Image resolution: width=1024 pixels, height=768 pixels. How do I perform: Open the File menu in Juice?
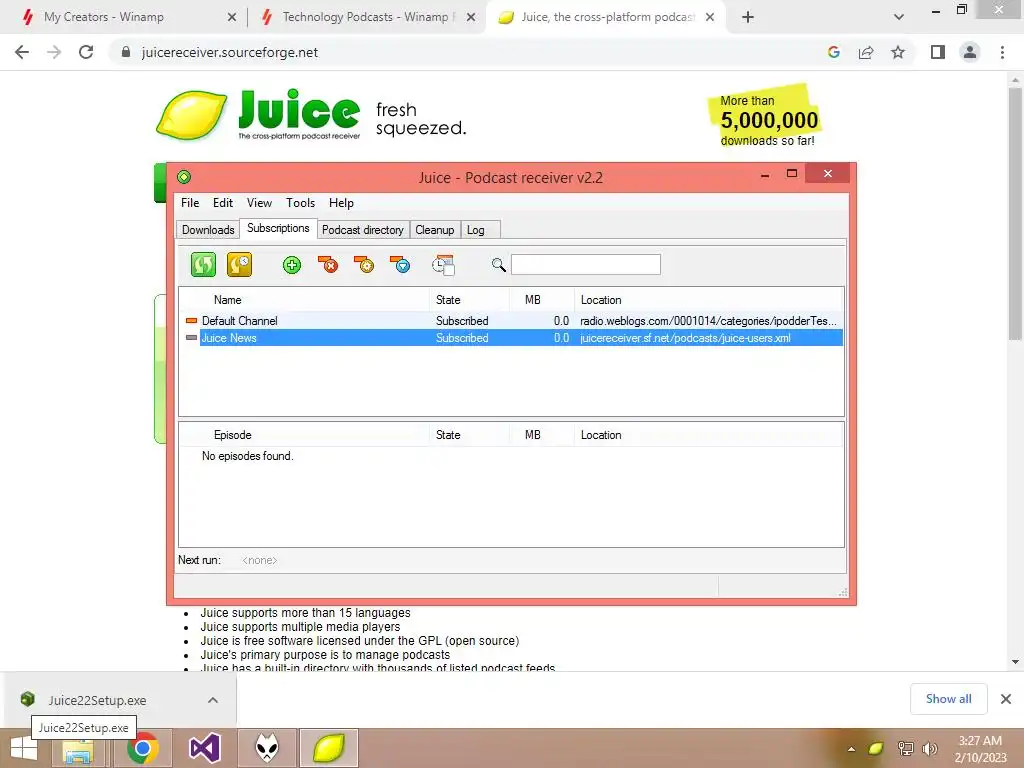pos(190,203)
